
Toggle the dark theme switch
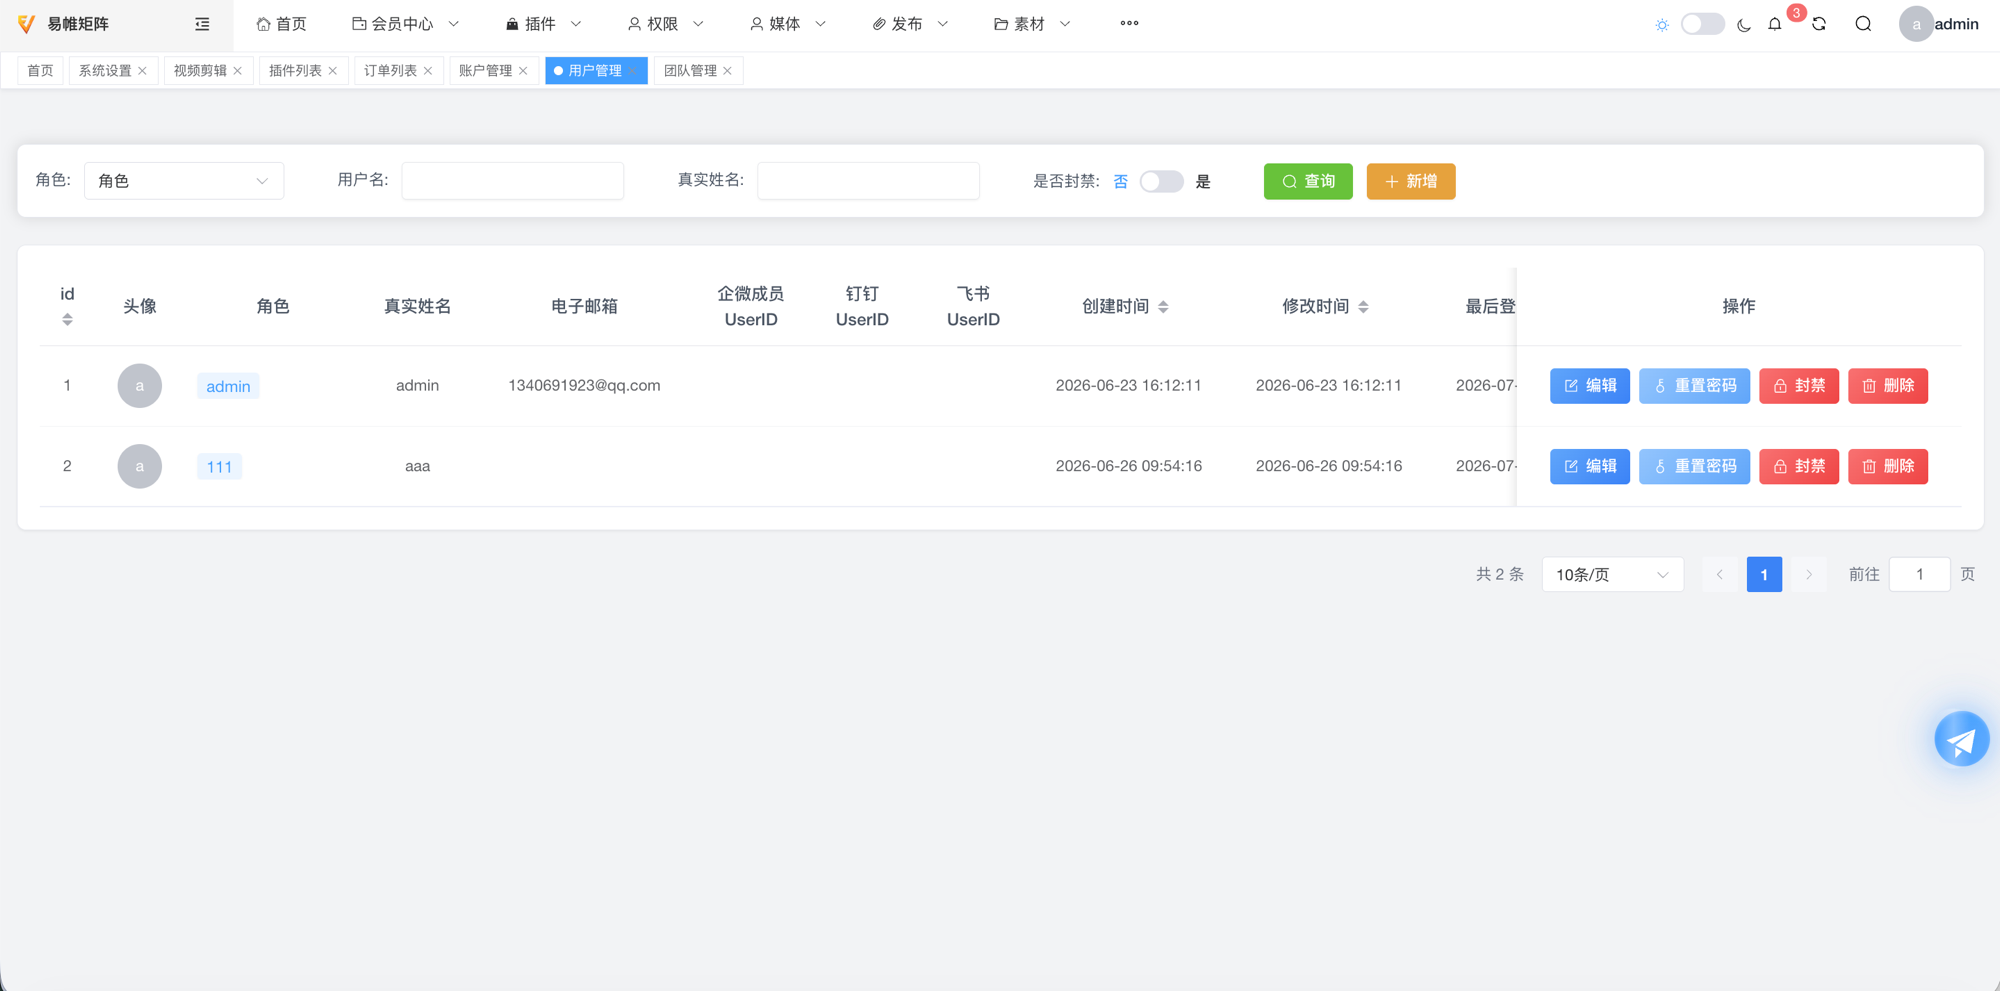tap(1702, 24)
